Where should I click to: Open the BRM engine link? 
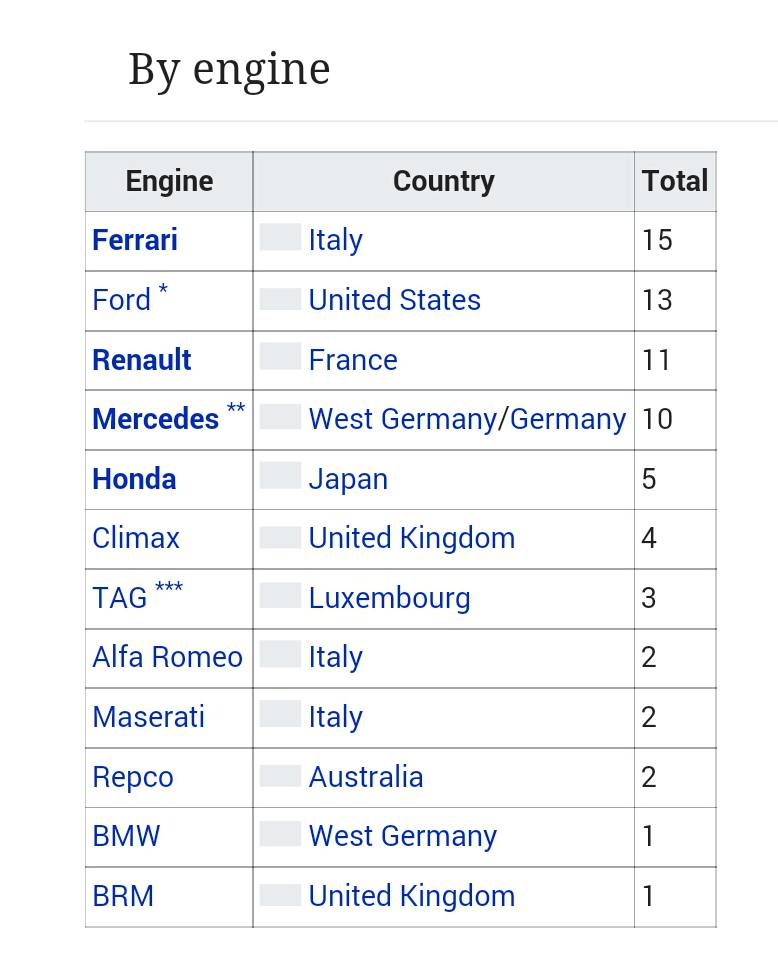pos(123,896)
